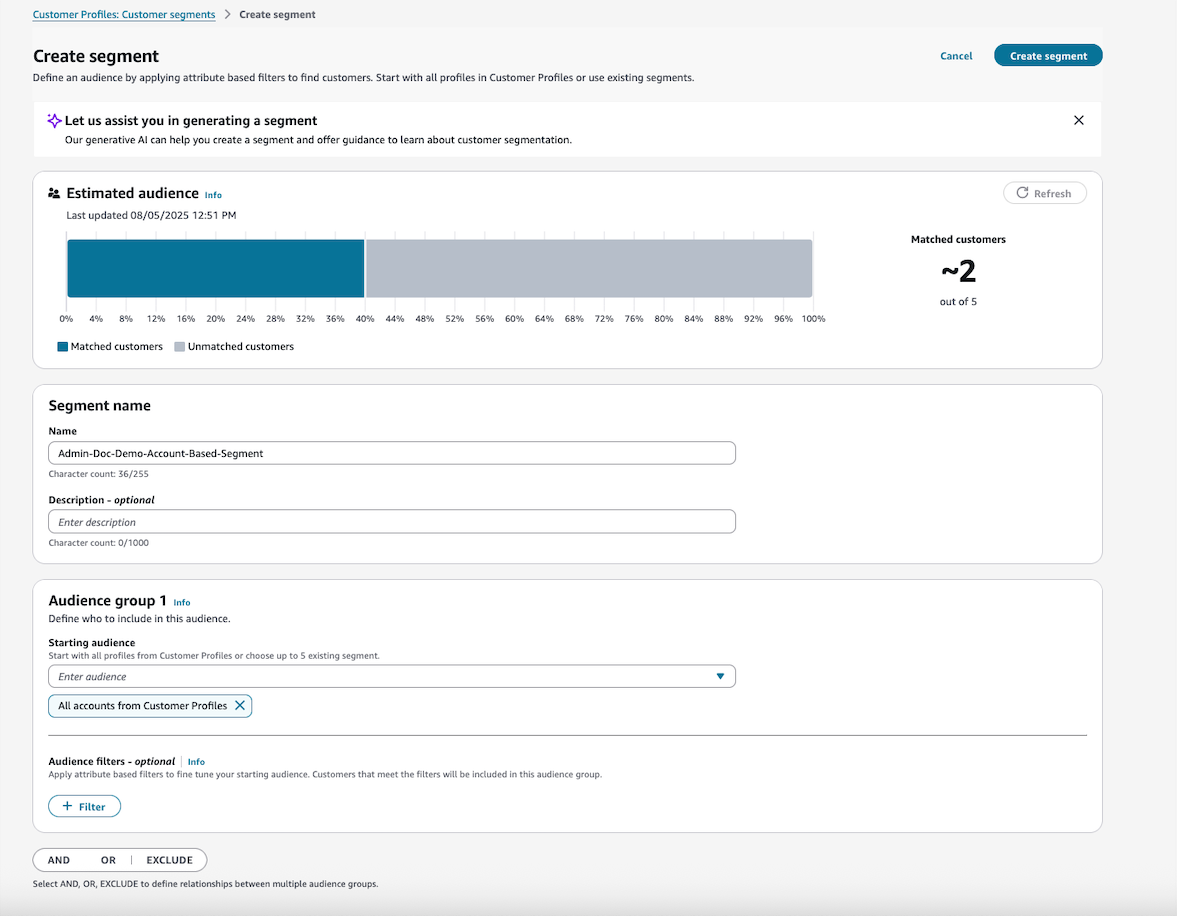Remove the 'All accounts from Customer Profiles' token
1177x916 pixels.
pyautogui.click(x=239, y=705)
